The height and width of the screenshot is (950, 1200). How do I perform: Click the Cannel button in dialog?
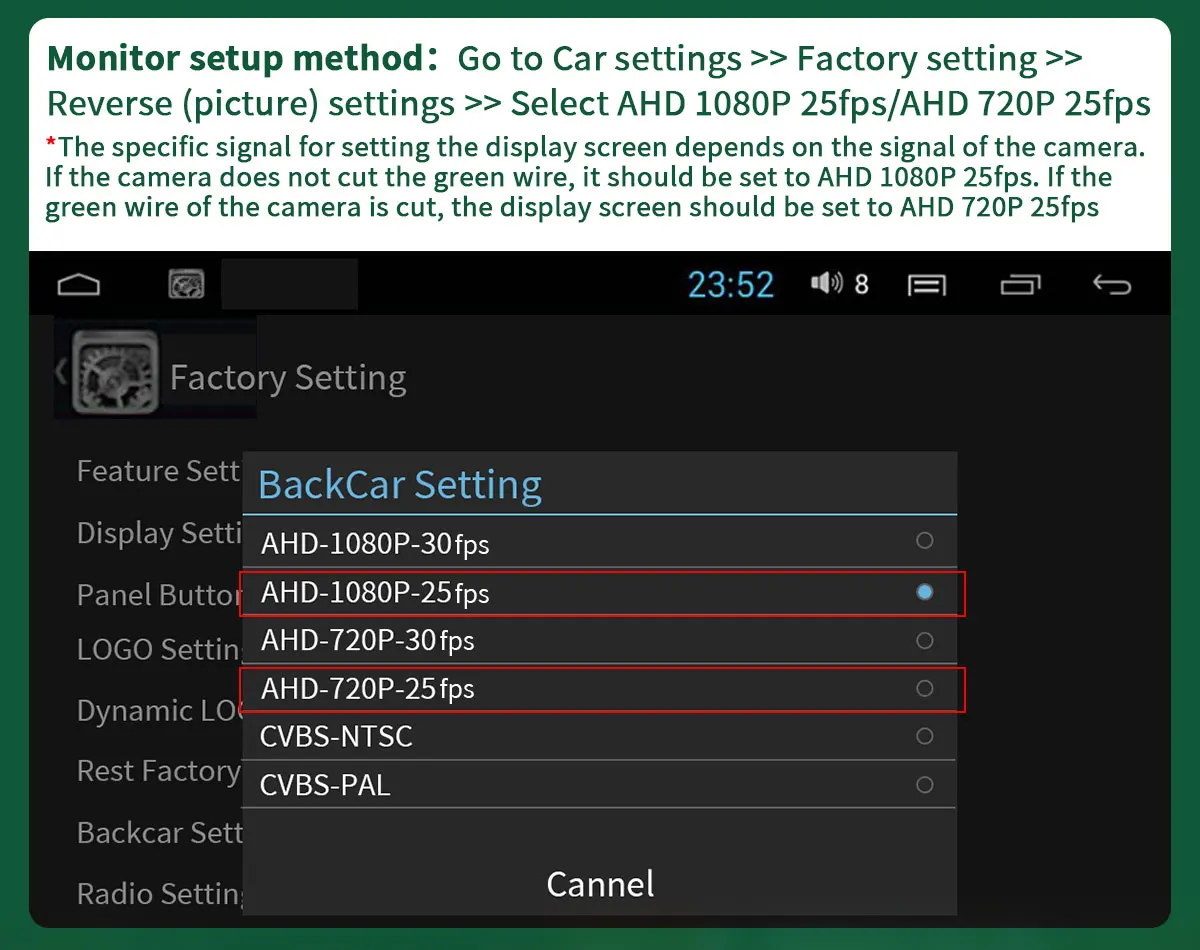600,884
